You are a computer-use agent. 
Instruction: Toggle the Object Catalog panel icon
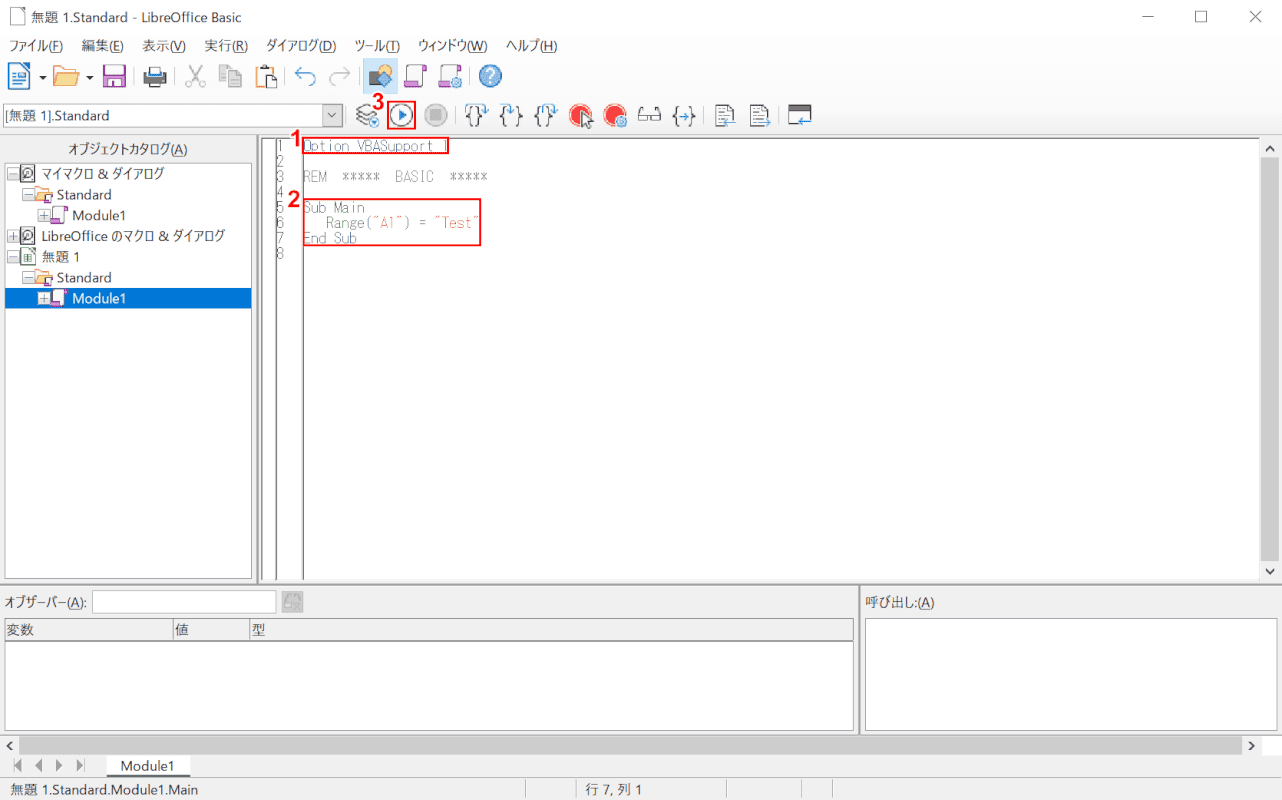tap(380, 76)
